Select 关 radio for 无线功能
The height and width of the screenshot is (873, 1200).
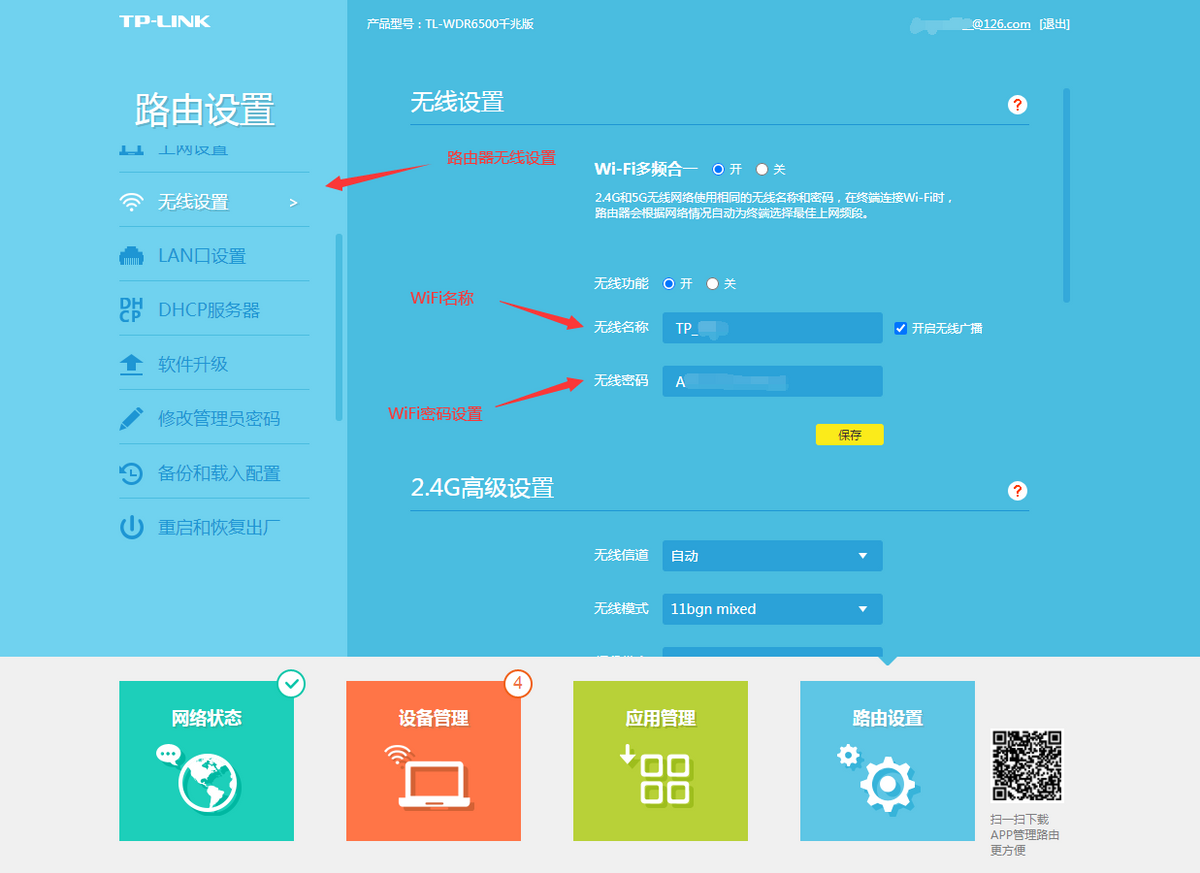[x=712, y=284]
